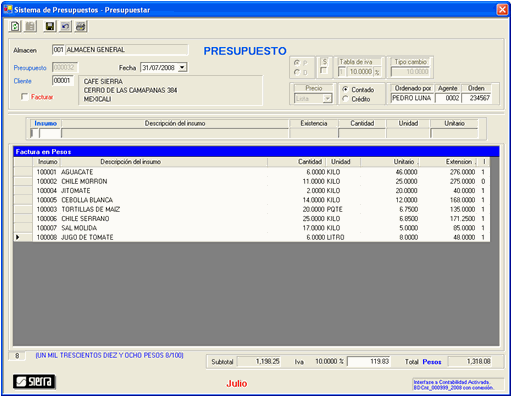Click the Subtotal value 1,198.25

click(259, 361)
